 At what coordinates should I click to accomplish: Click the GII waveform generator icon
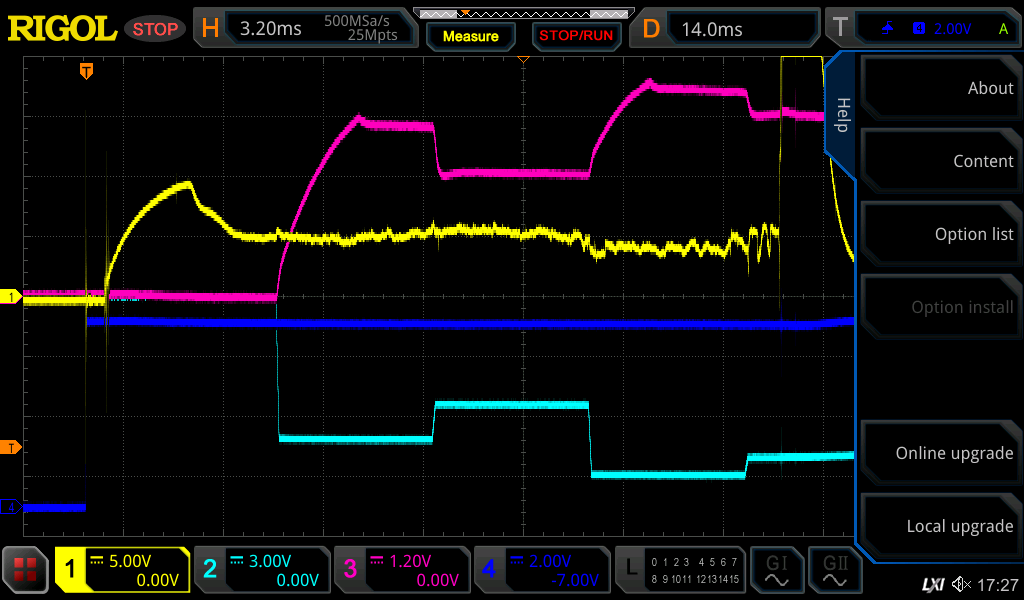click(x=835, y=570)
